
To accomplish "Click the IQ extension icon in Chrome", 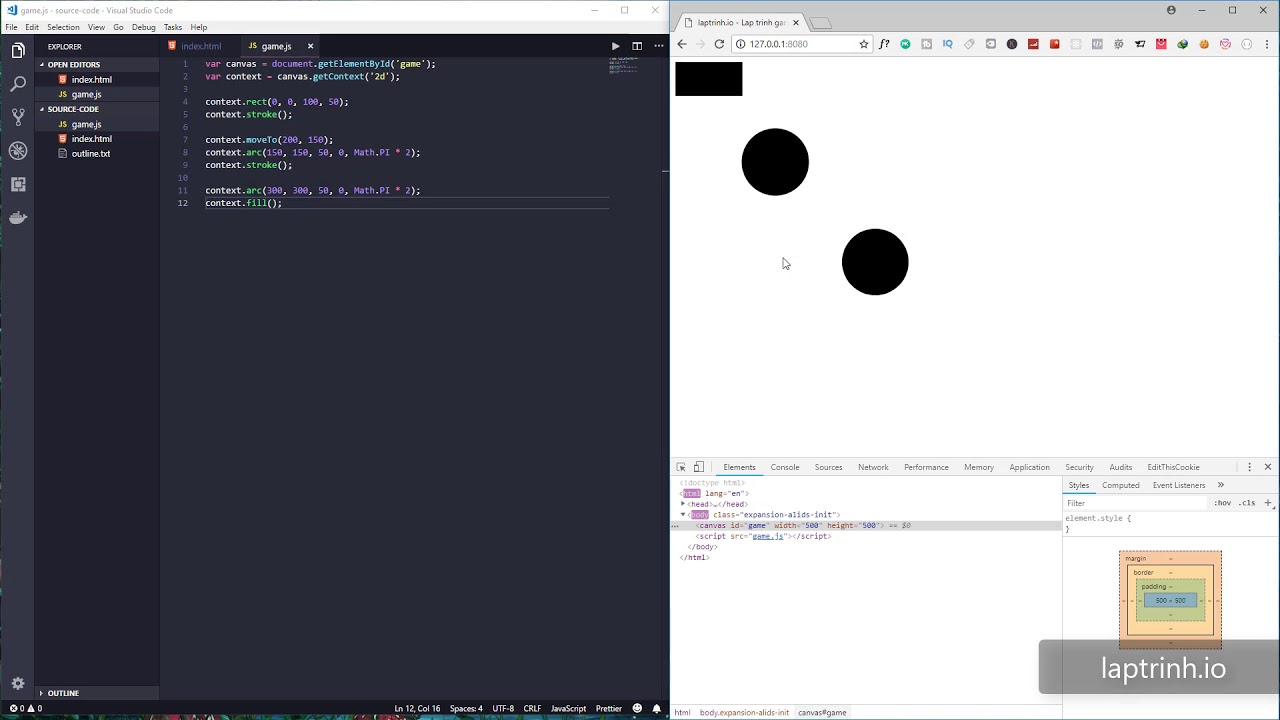I will point(948,44).
